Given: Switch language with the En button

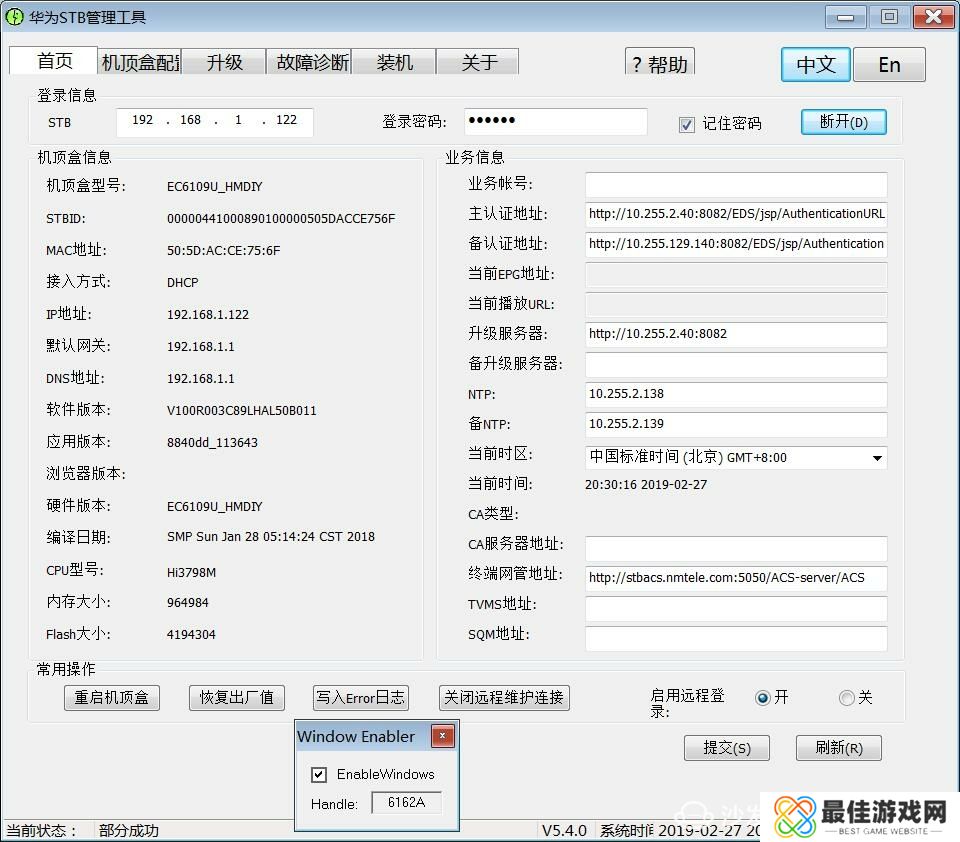Looking at the screenshot, I should pyautogui.click(x=889, y=65).
